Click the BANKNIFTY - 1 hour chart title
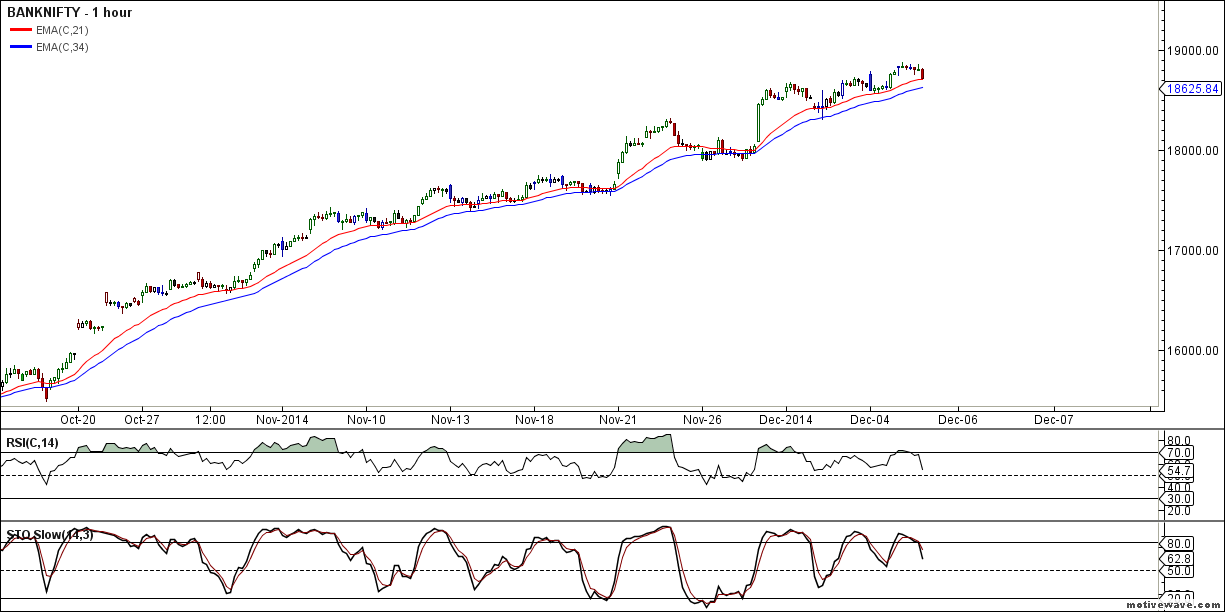The width and height of the screenshot is (1225, 612). [x=69, y=13]
